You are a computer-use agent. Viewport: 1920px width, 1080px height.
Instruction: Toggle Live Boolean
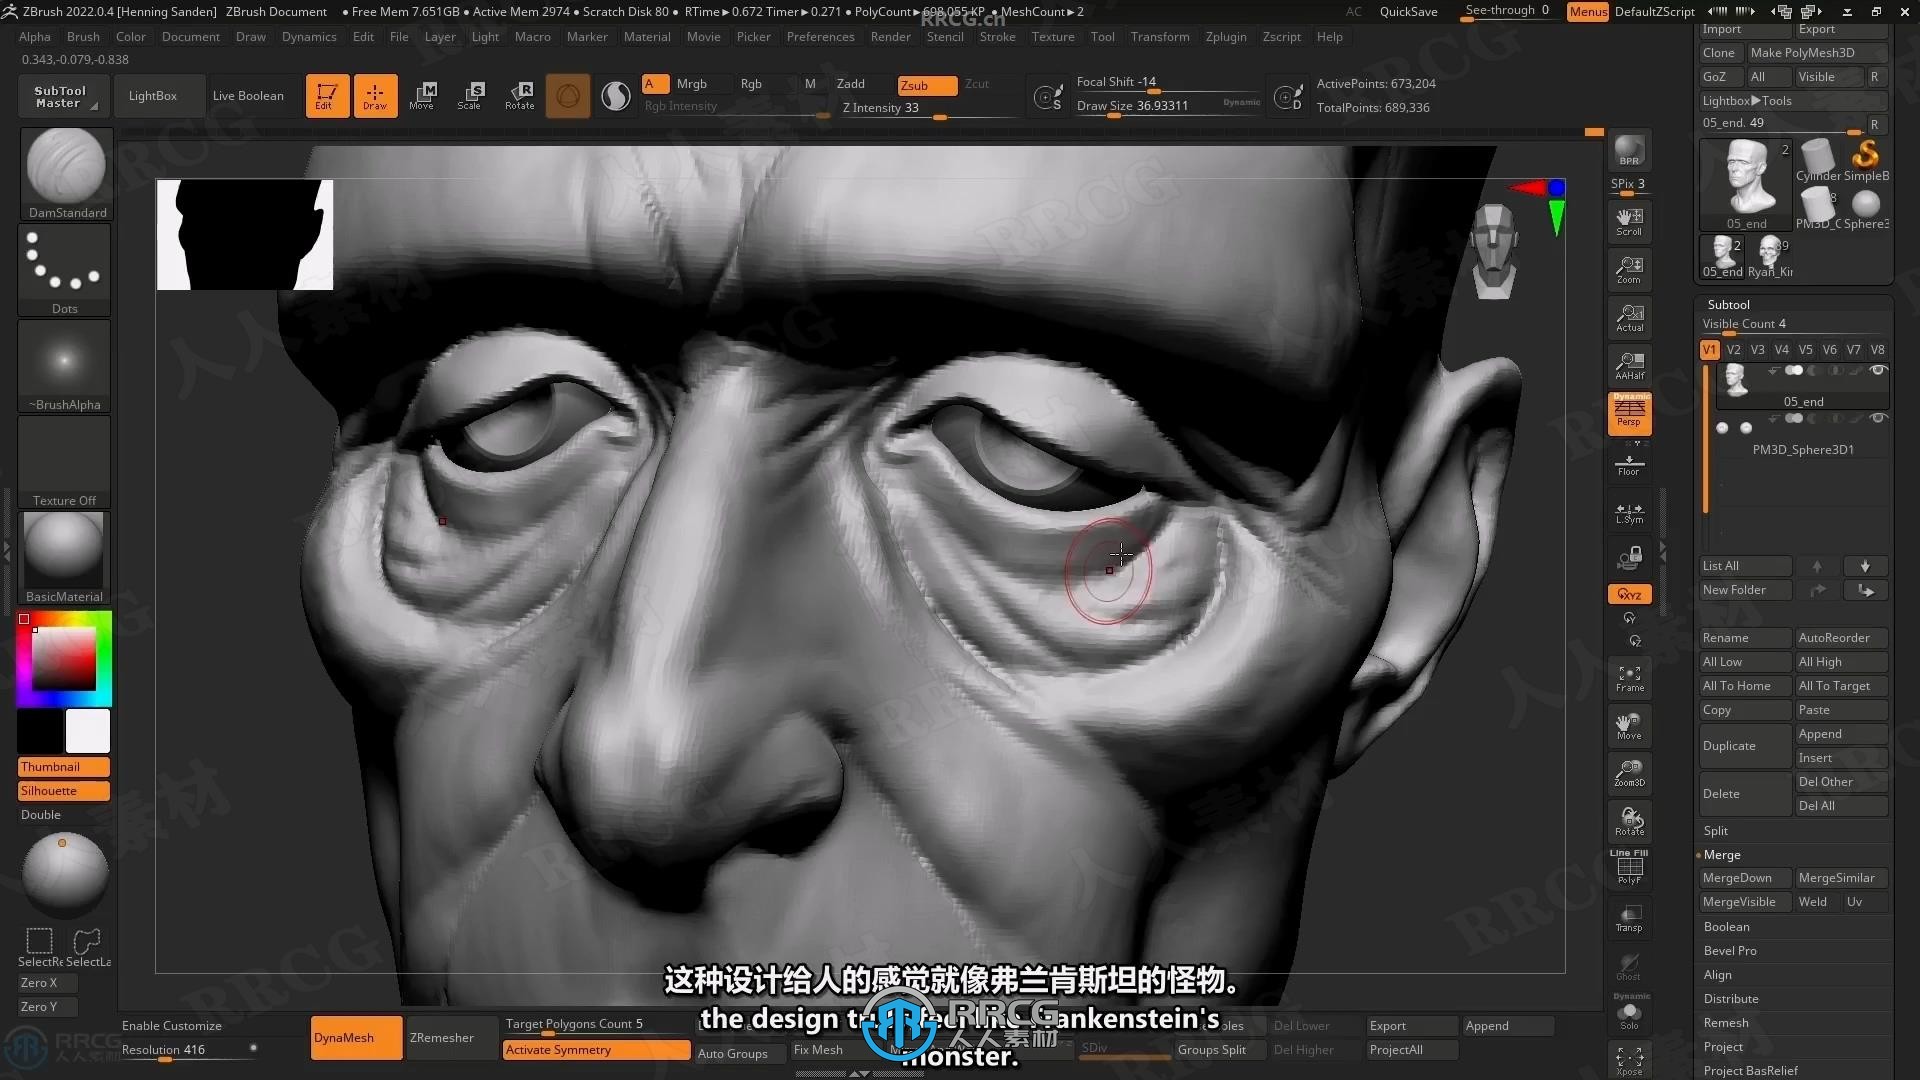[x=248, y=96]
